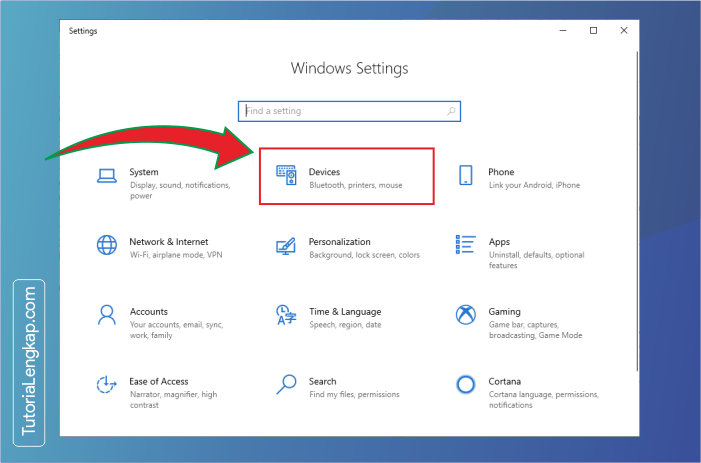Open the System settings title
The width and height of the screenshot is (701, 463).
click(x=144, y=172)
